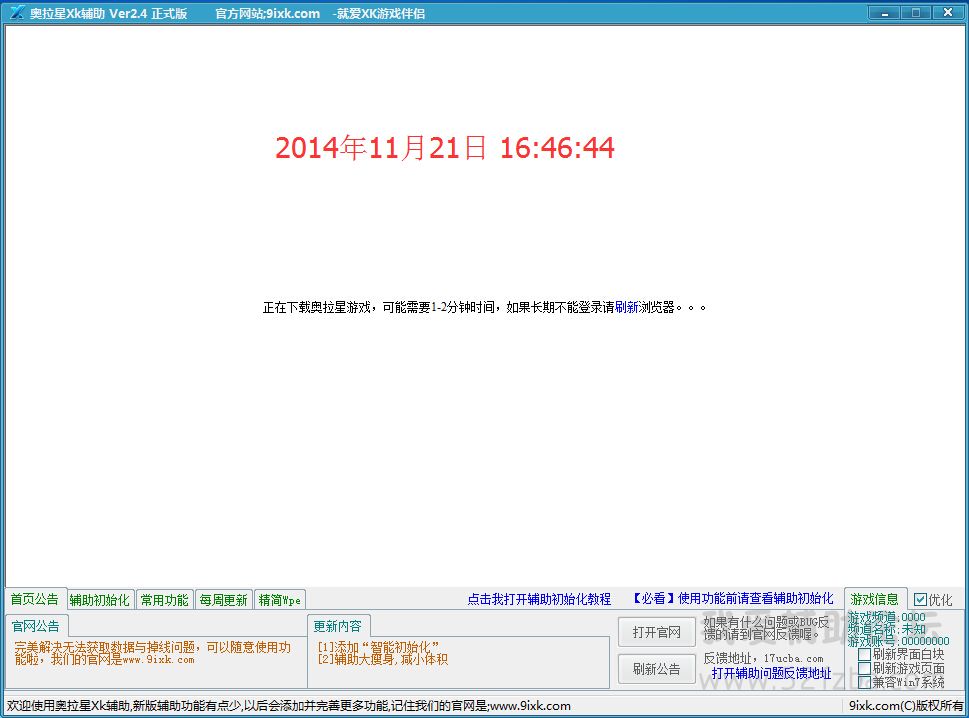Enable 刷新界面白块 checkbox

pos(865,654)
